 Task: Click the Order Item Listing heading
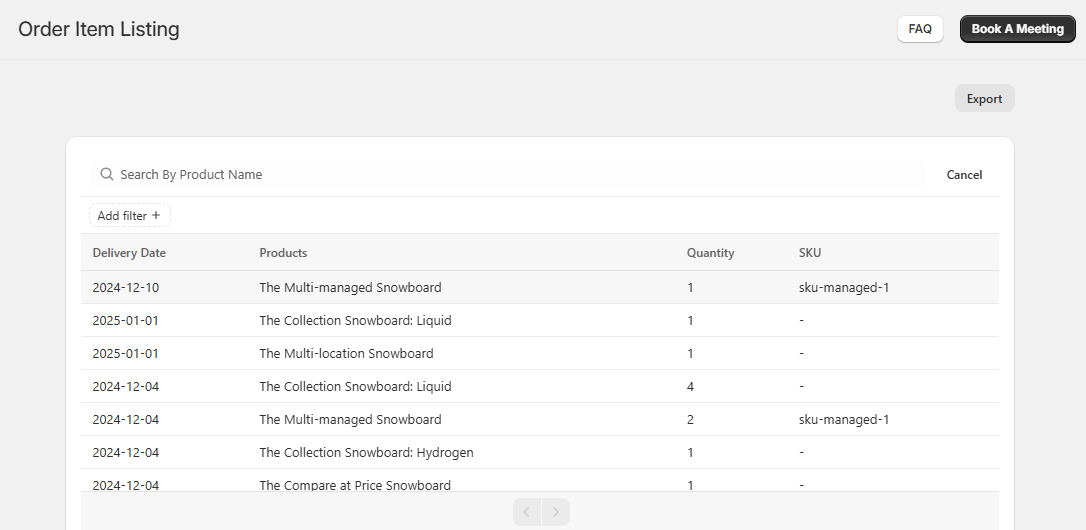99,29
